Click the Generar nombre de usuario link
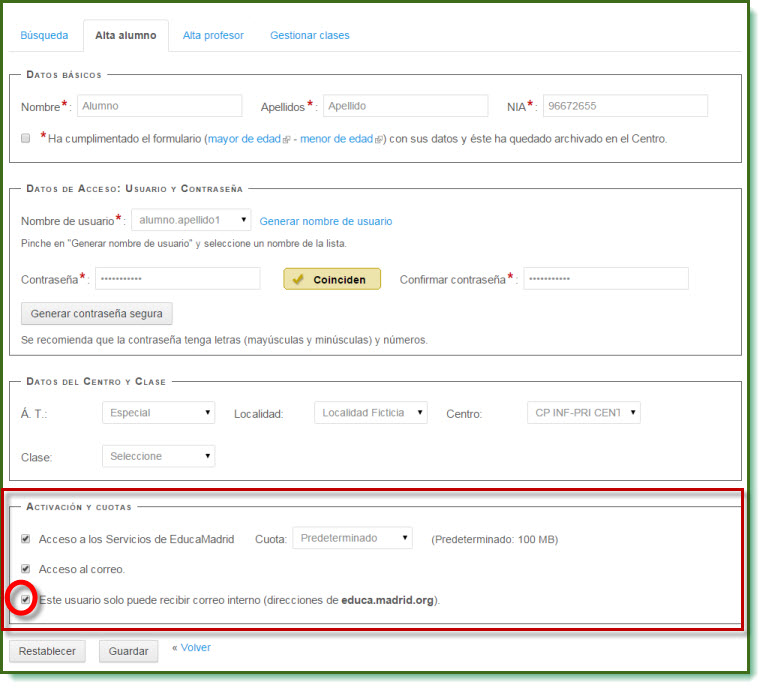 click(326, 221)
